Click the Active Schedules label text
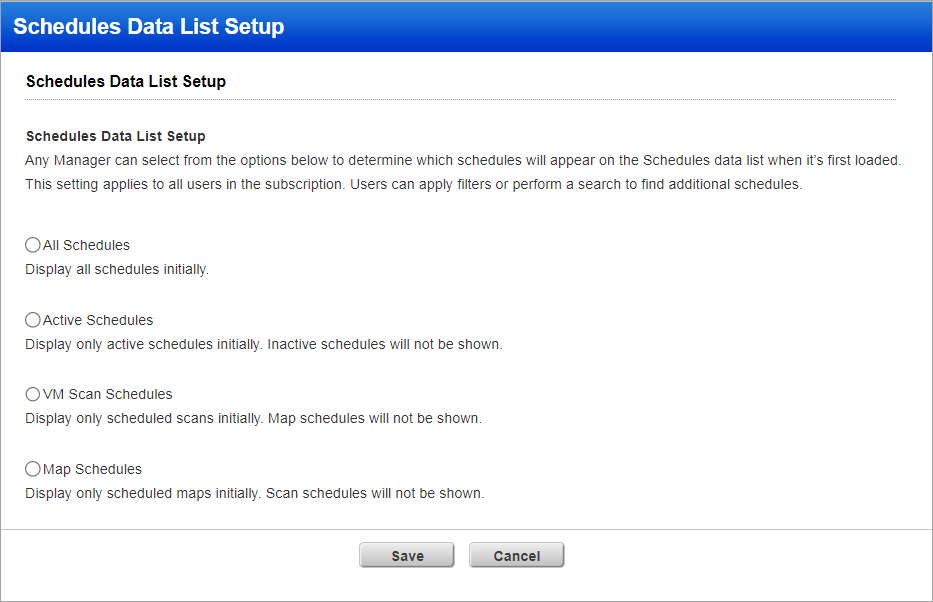The image size is (933, 602). 96,319
